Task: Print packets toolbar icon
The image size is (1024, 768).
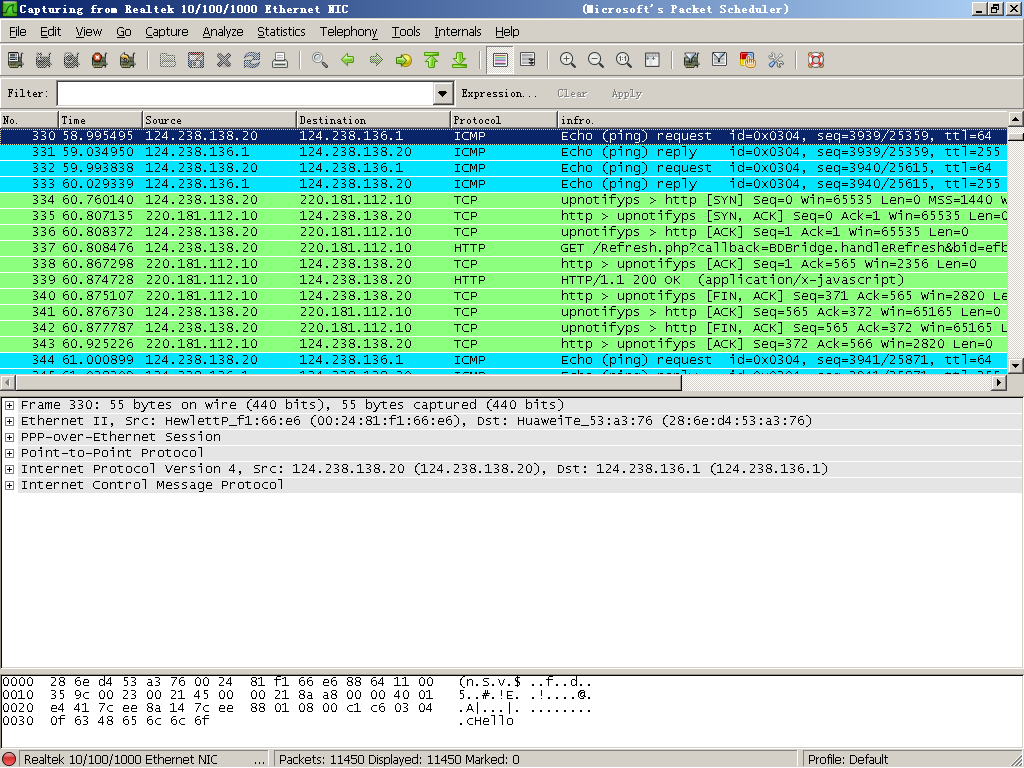Action: tap(280, 60)
